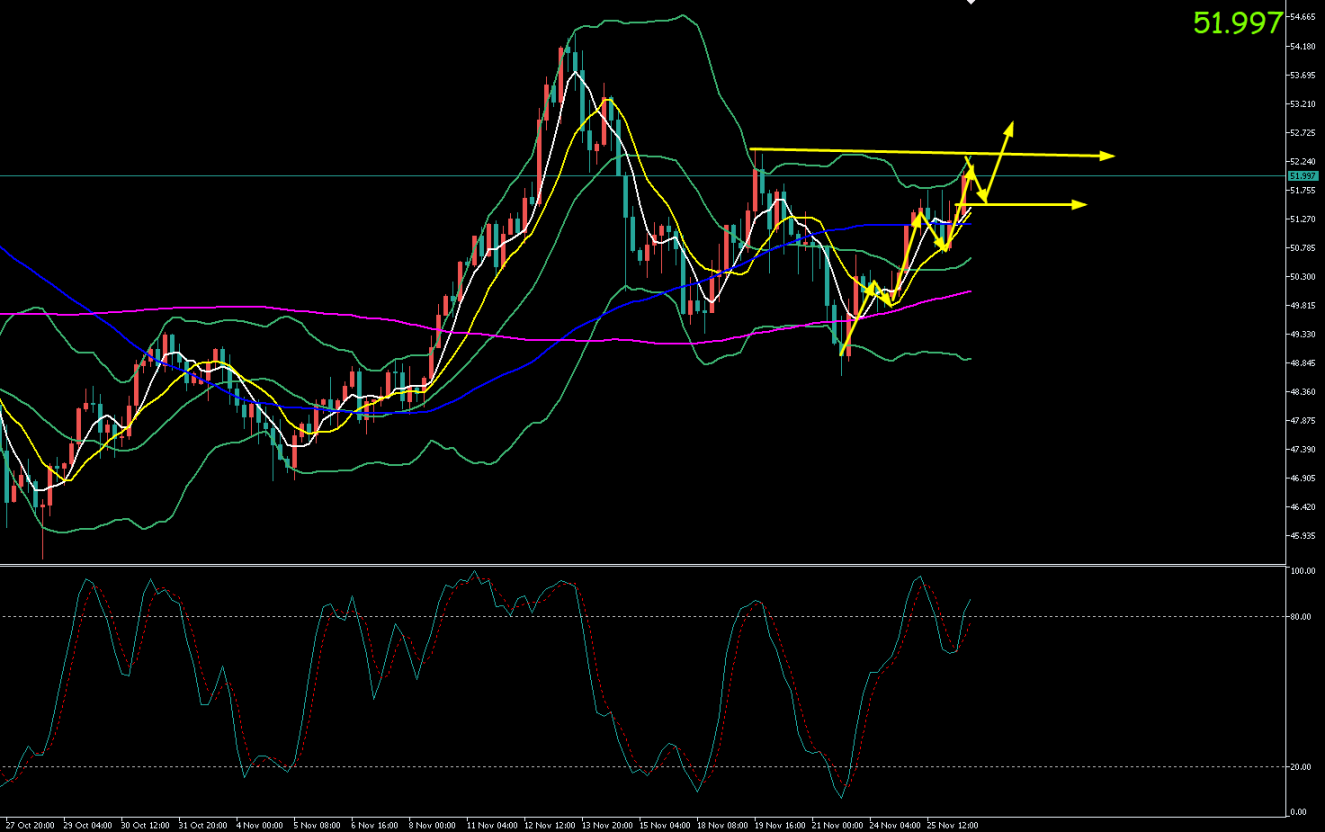Click the 80.00 level on oscillator scale
The image size is (1325, 832).
point(1301,617)
